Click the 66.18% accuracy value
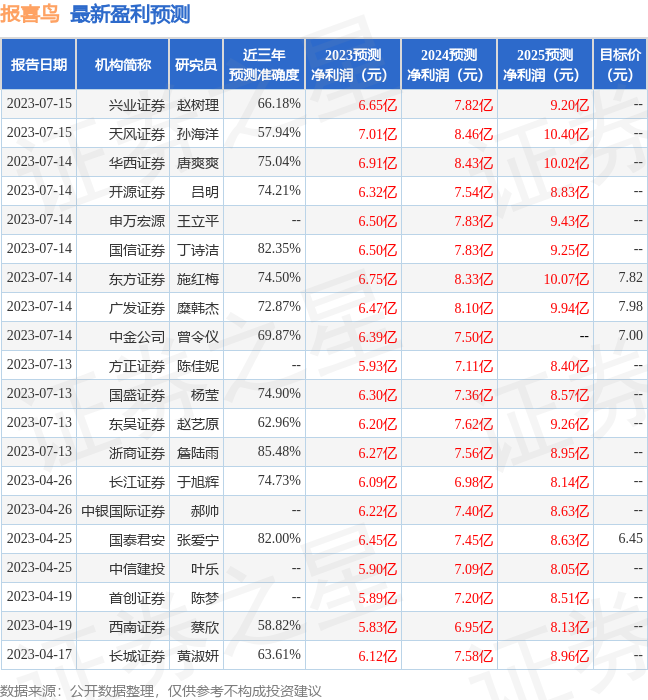 click(279, 104)
